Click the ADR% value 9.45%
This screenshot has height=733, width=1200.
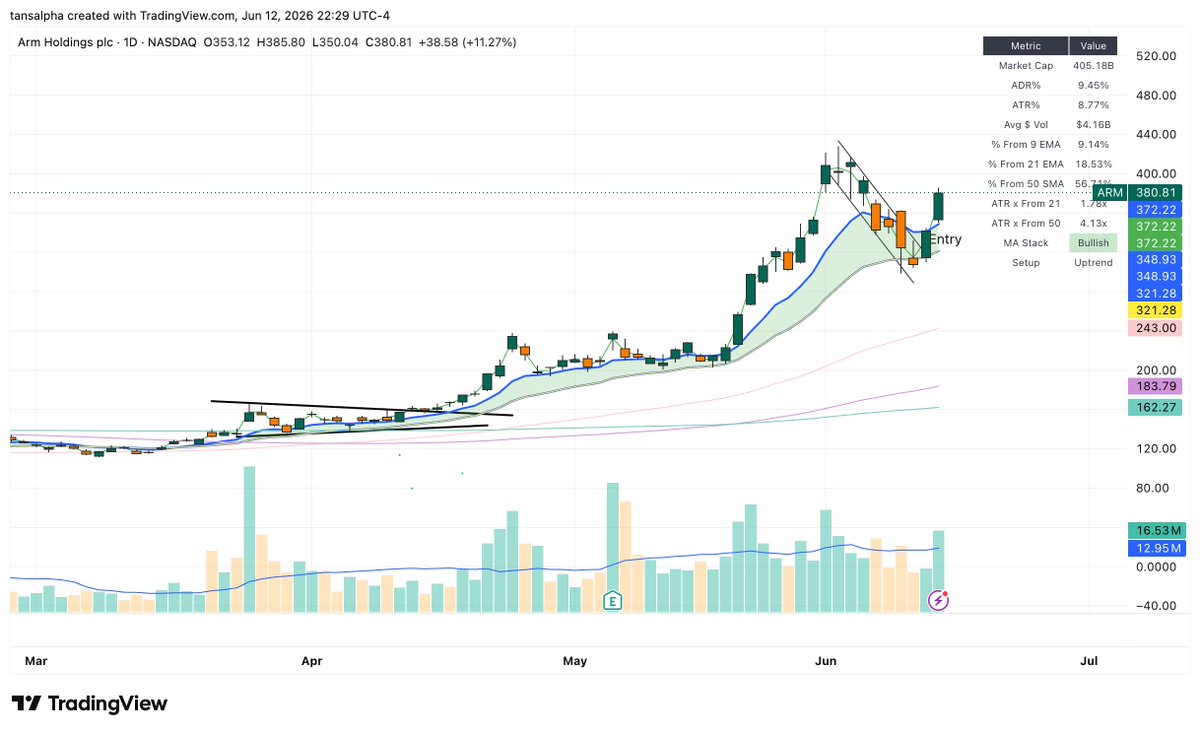point(1093,85)
